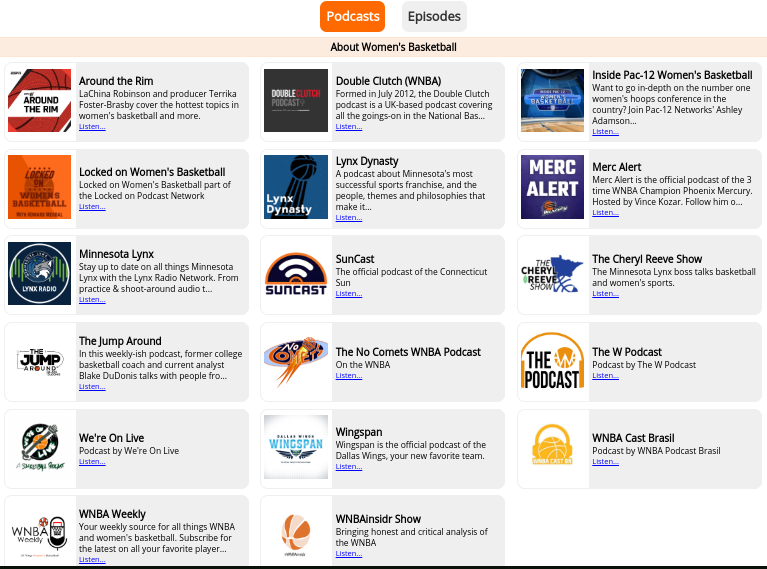
Task: Click Listen link under Around the Rim
Action: pos(92,127)
